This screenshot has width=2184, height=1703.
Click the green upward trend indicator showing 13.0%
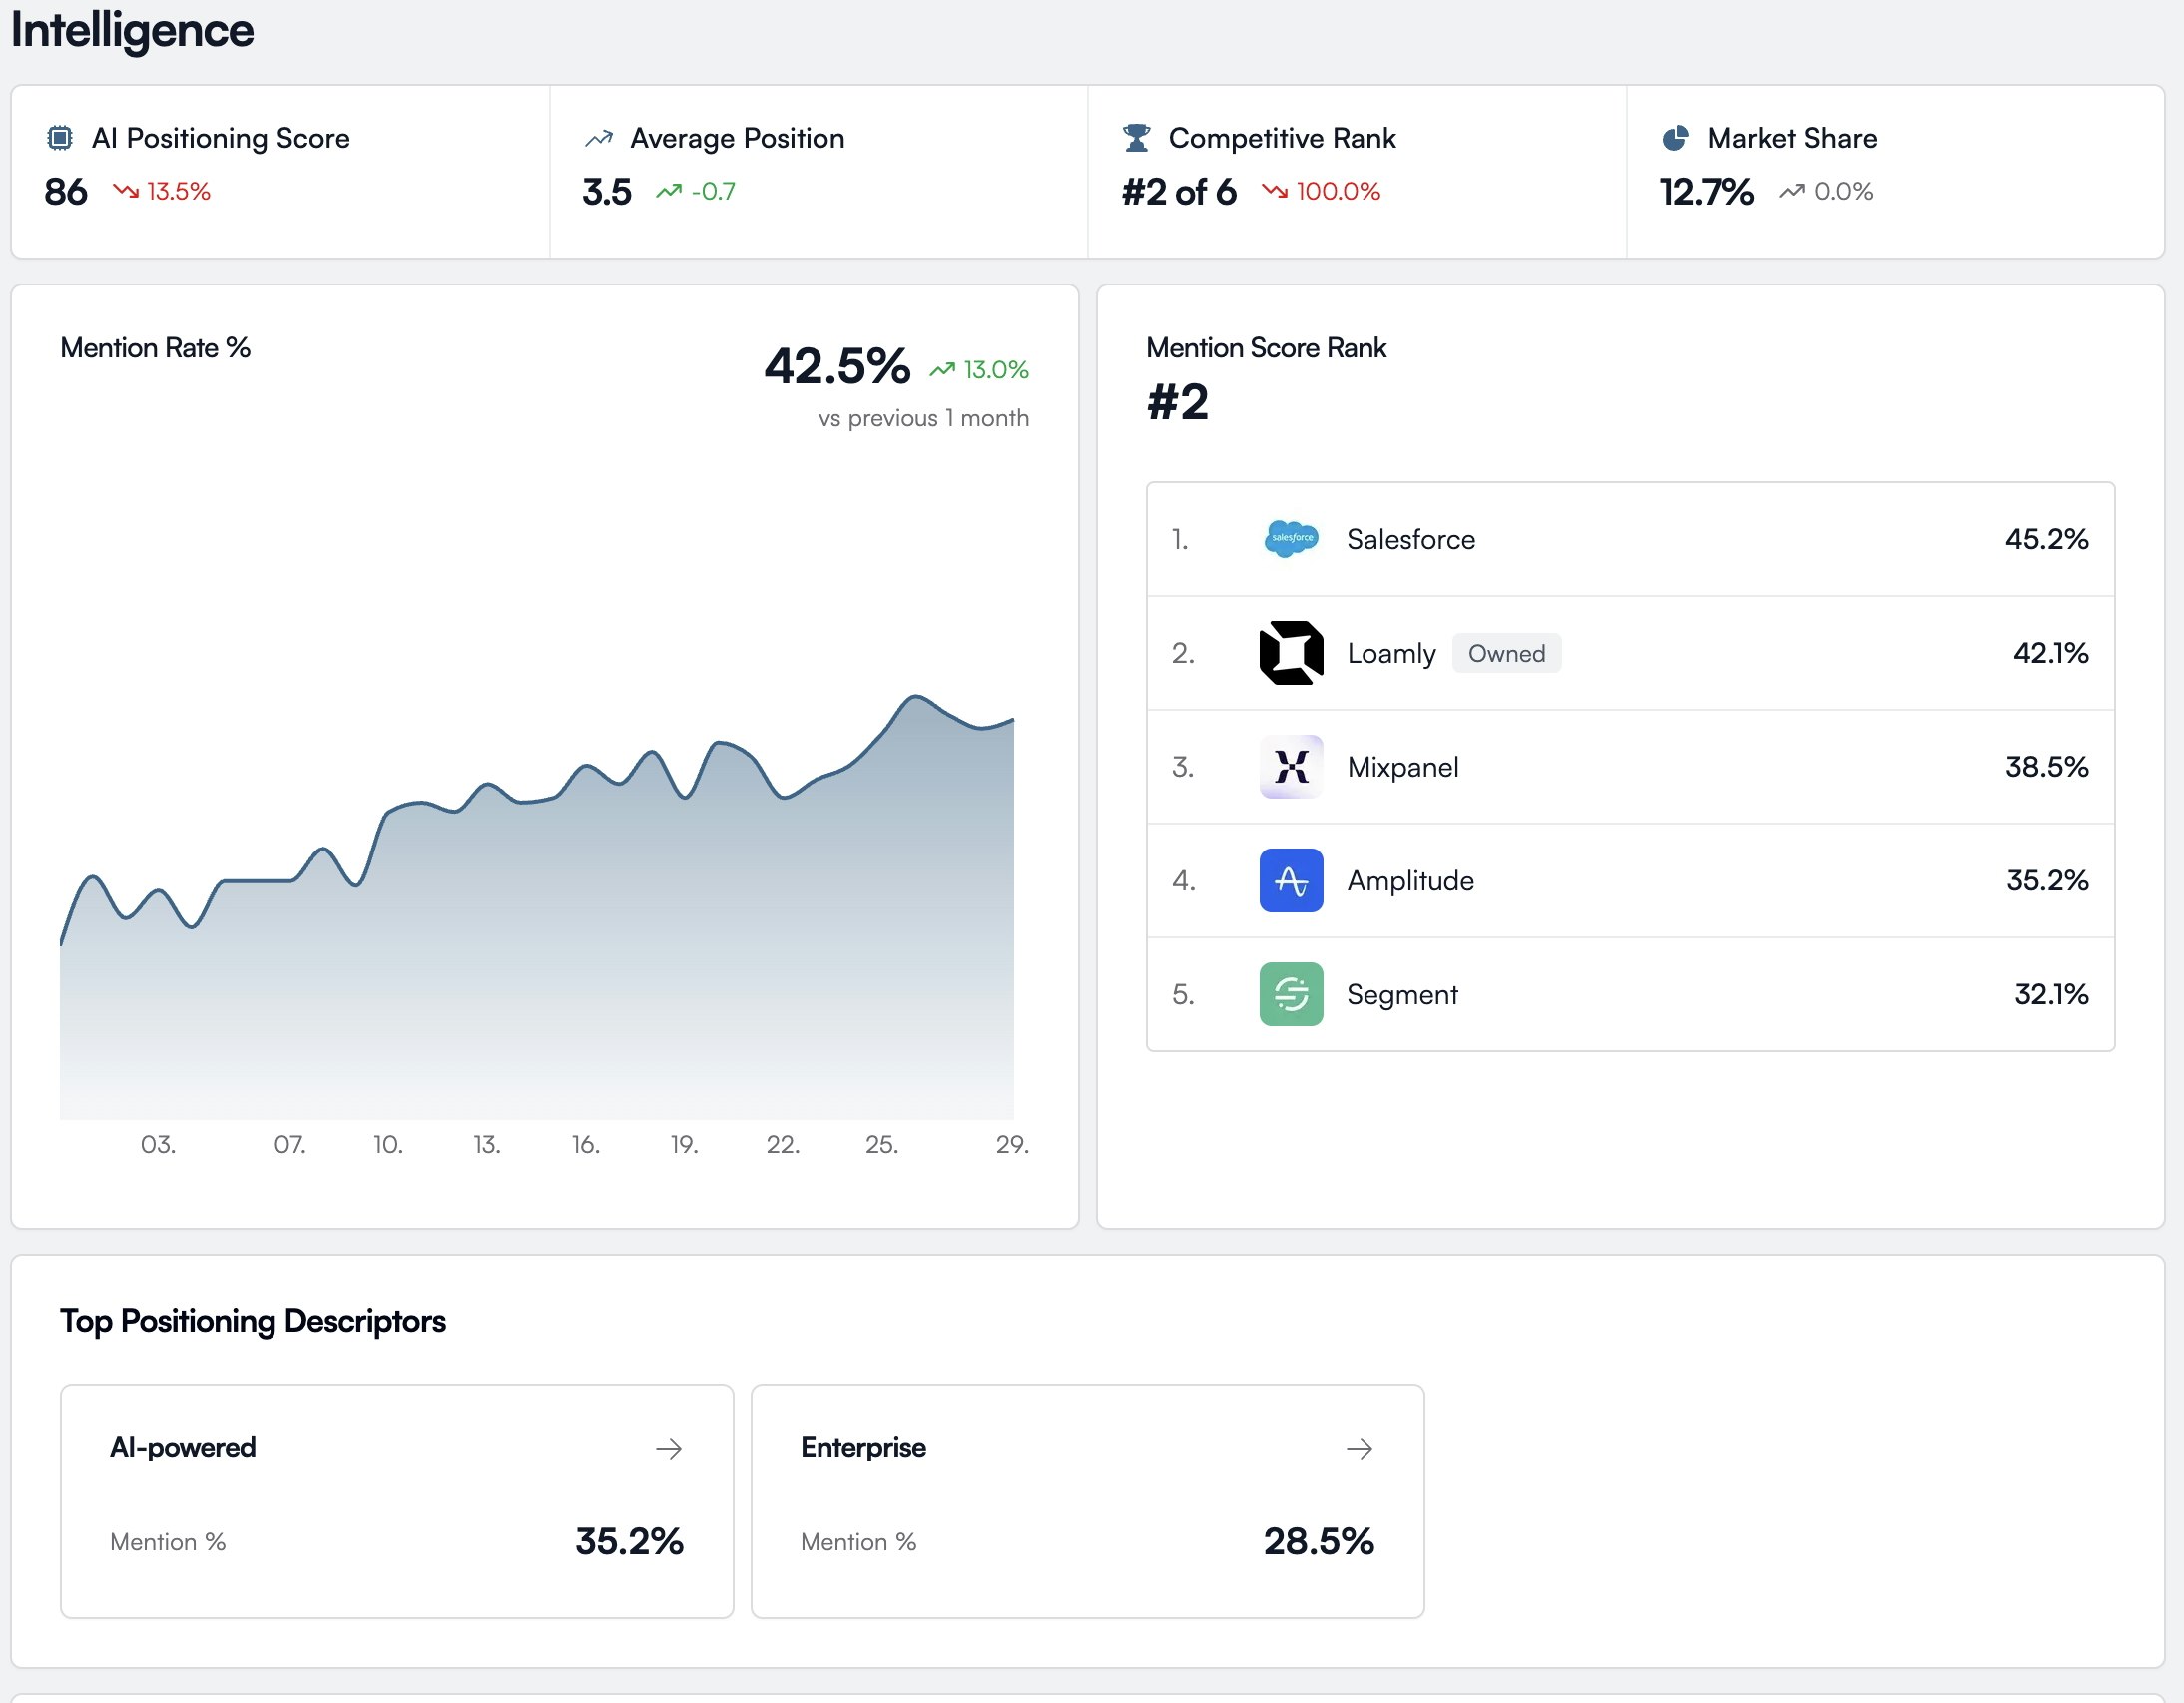pyautogui.click(x=977, y=369)
